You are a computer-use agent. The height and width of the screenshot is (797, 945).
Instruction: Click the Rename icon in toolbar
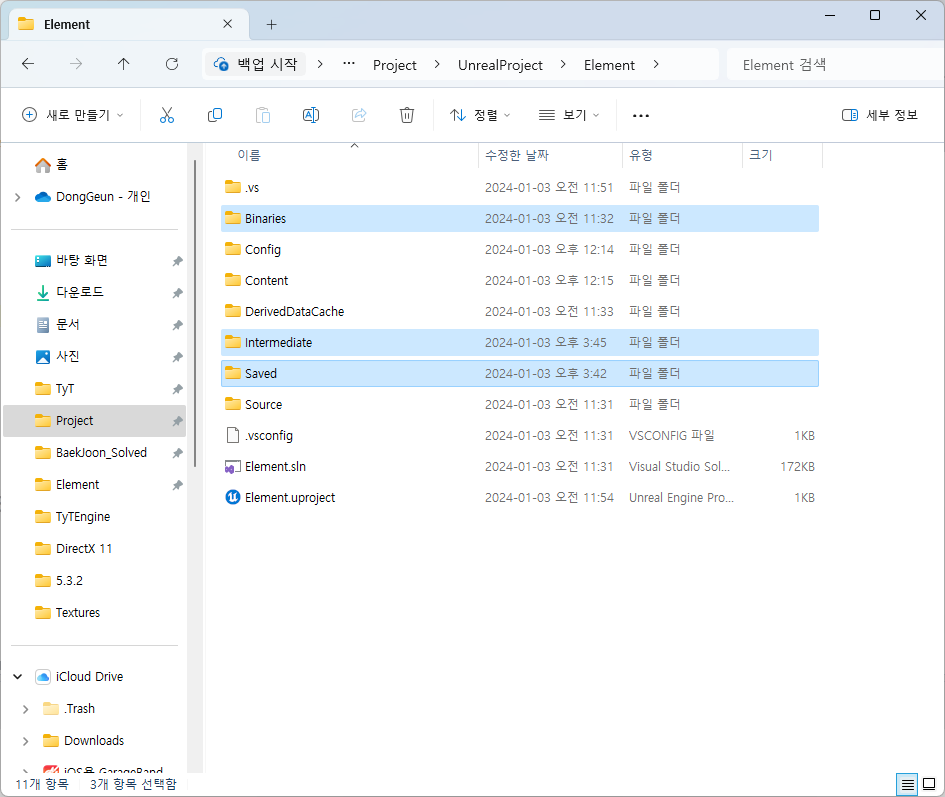[x=311, y=115]
